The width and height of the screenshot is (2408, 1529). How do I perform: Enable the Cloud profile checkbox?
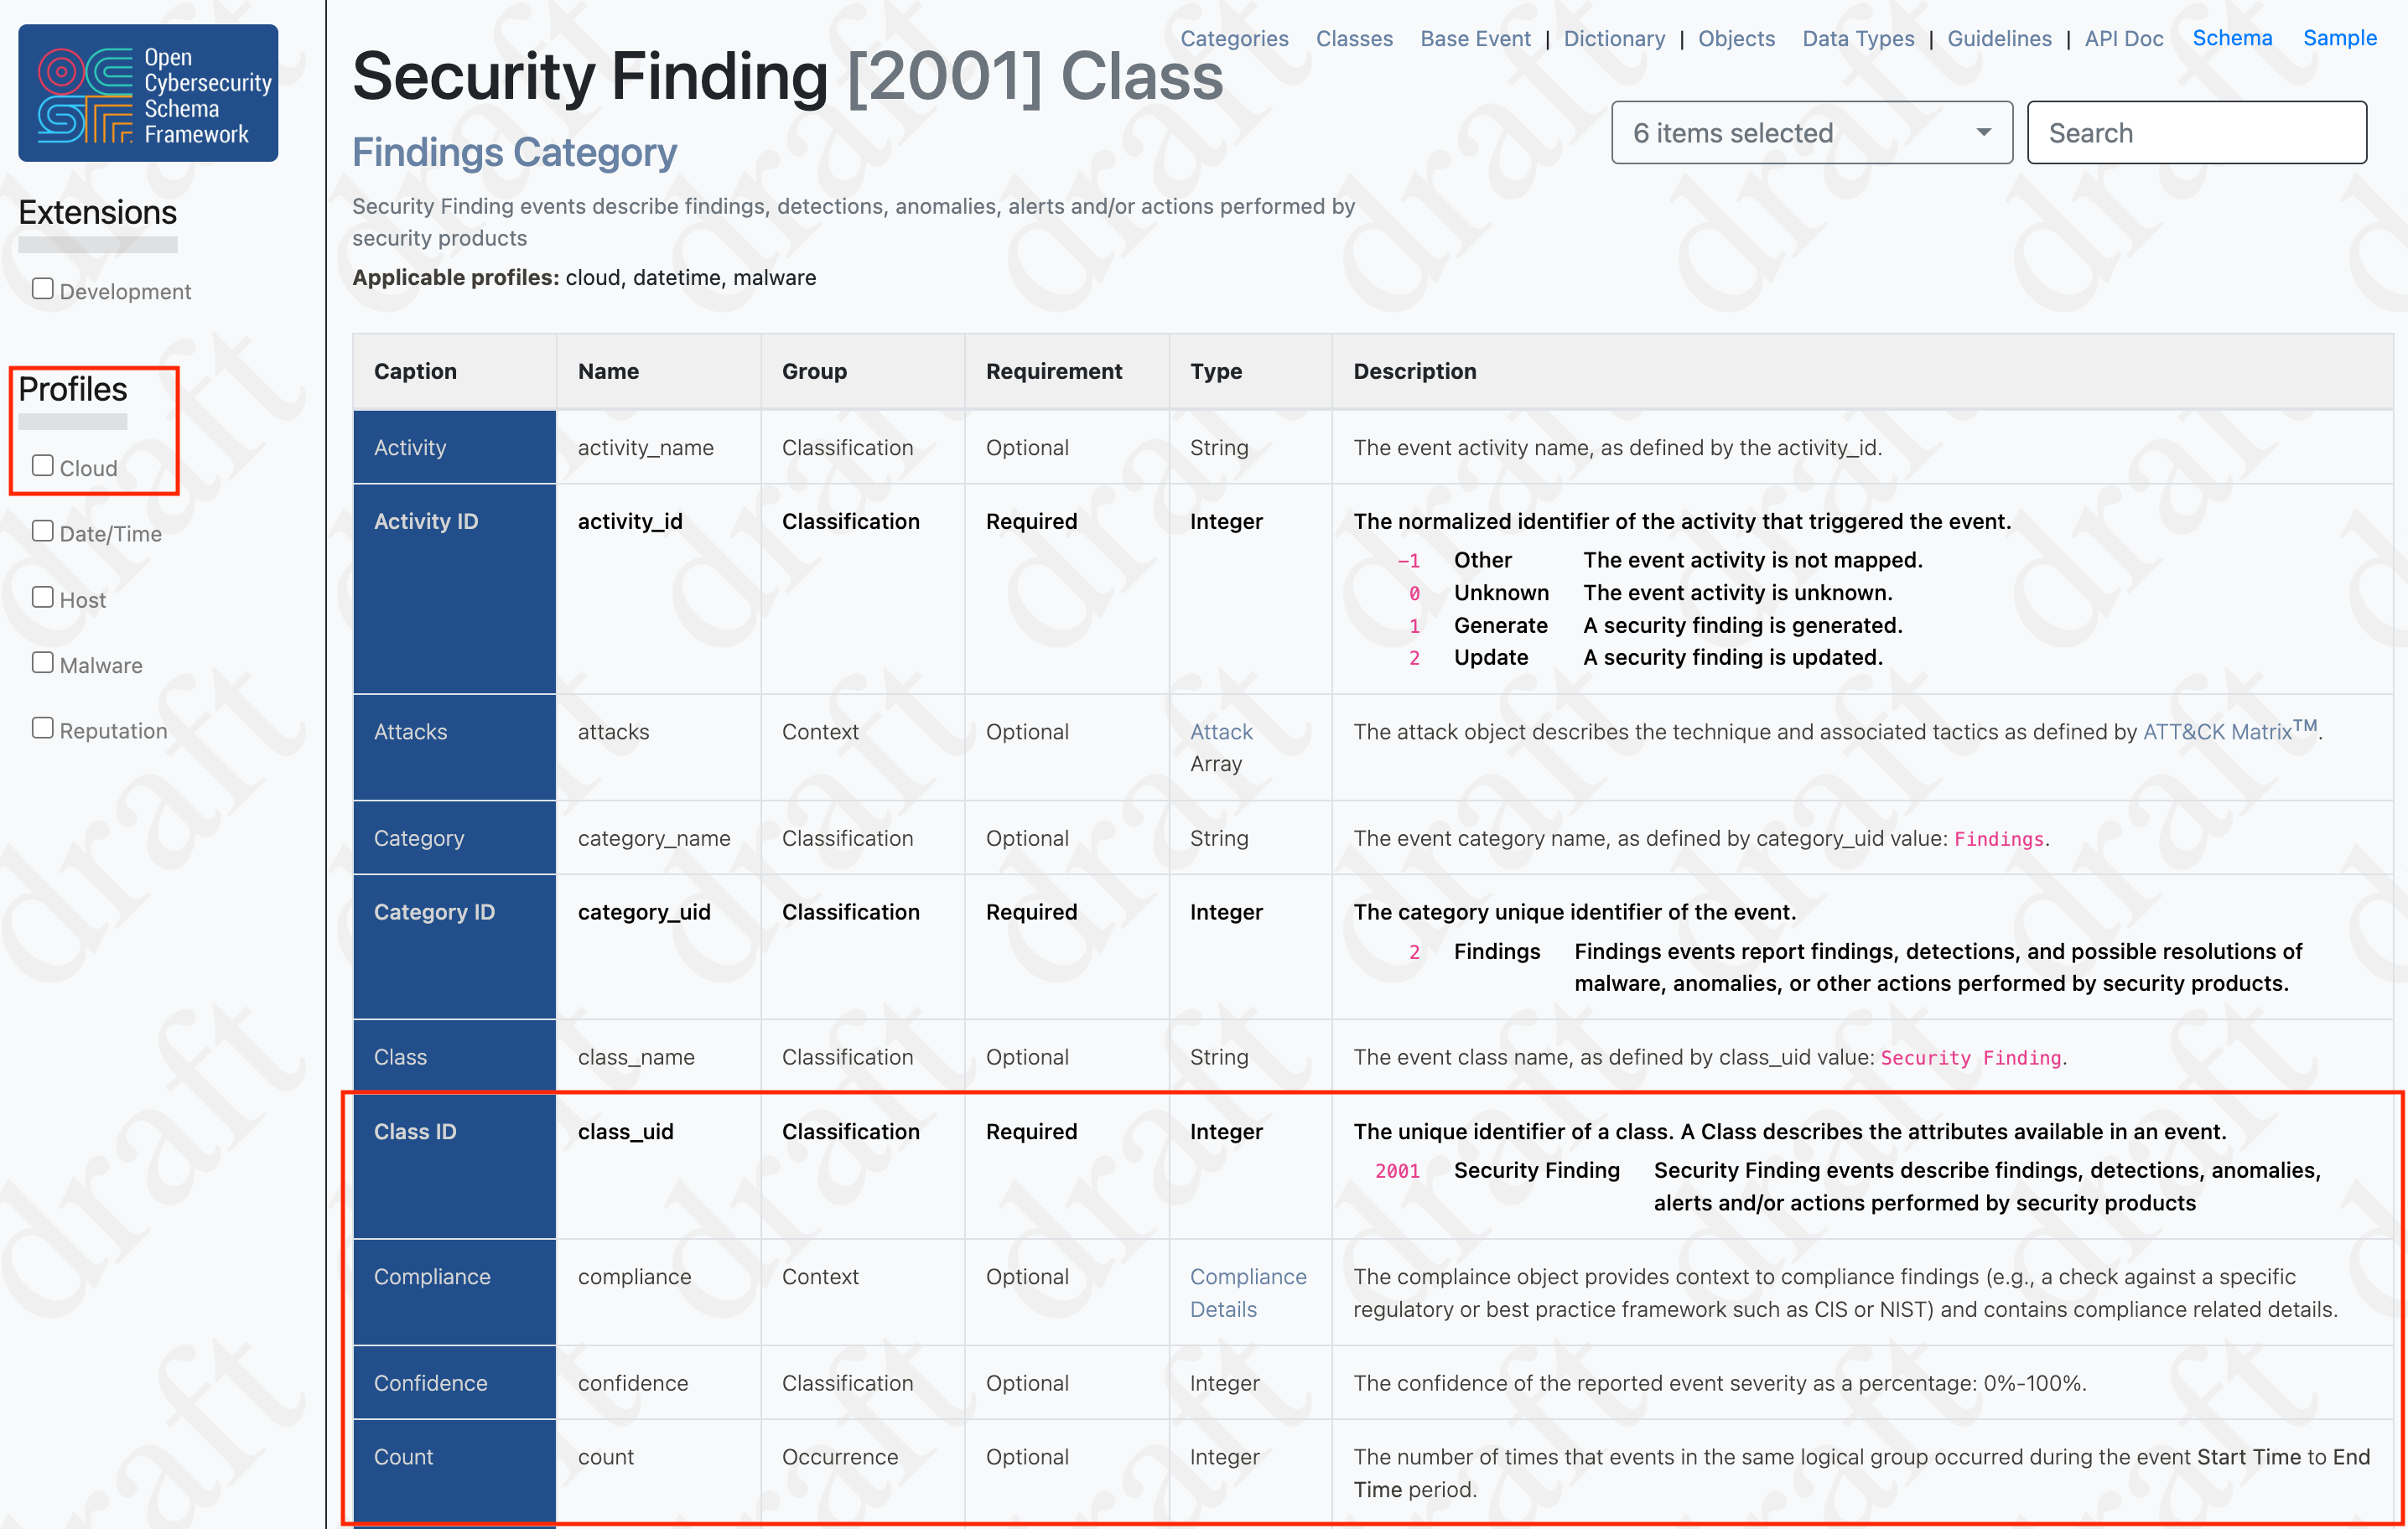tap(42, 465)
